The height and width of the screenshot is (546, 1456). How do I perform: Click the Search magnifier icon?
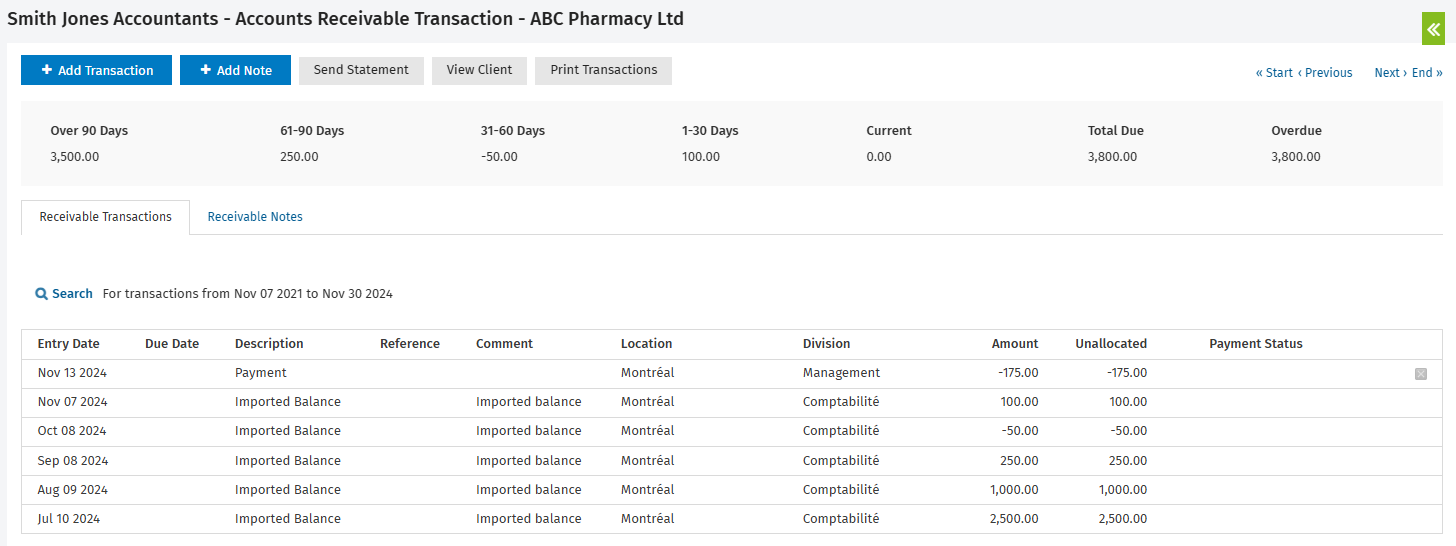pos(41,294)
